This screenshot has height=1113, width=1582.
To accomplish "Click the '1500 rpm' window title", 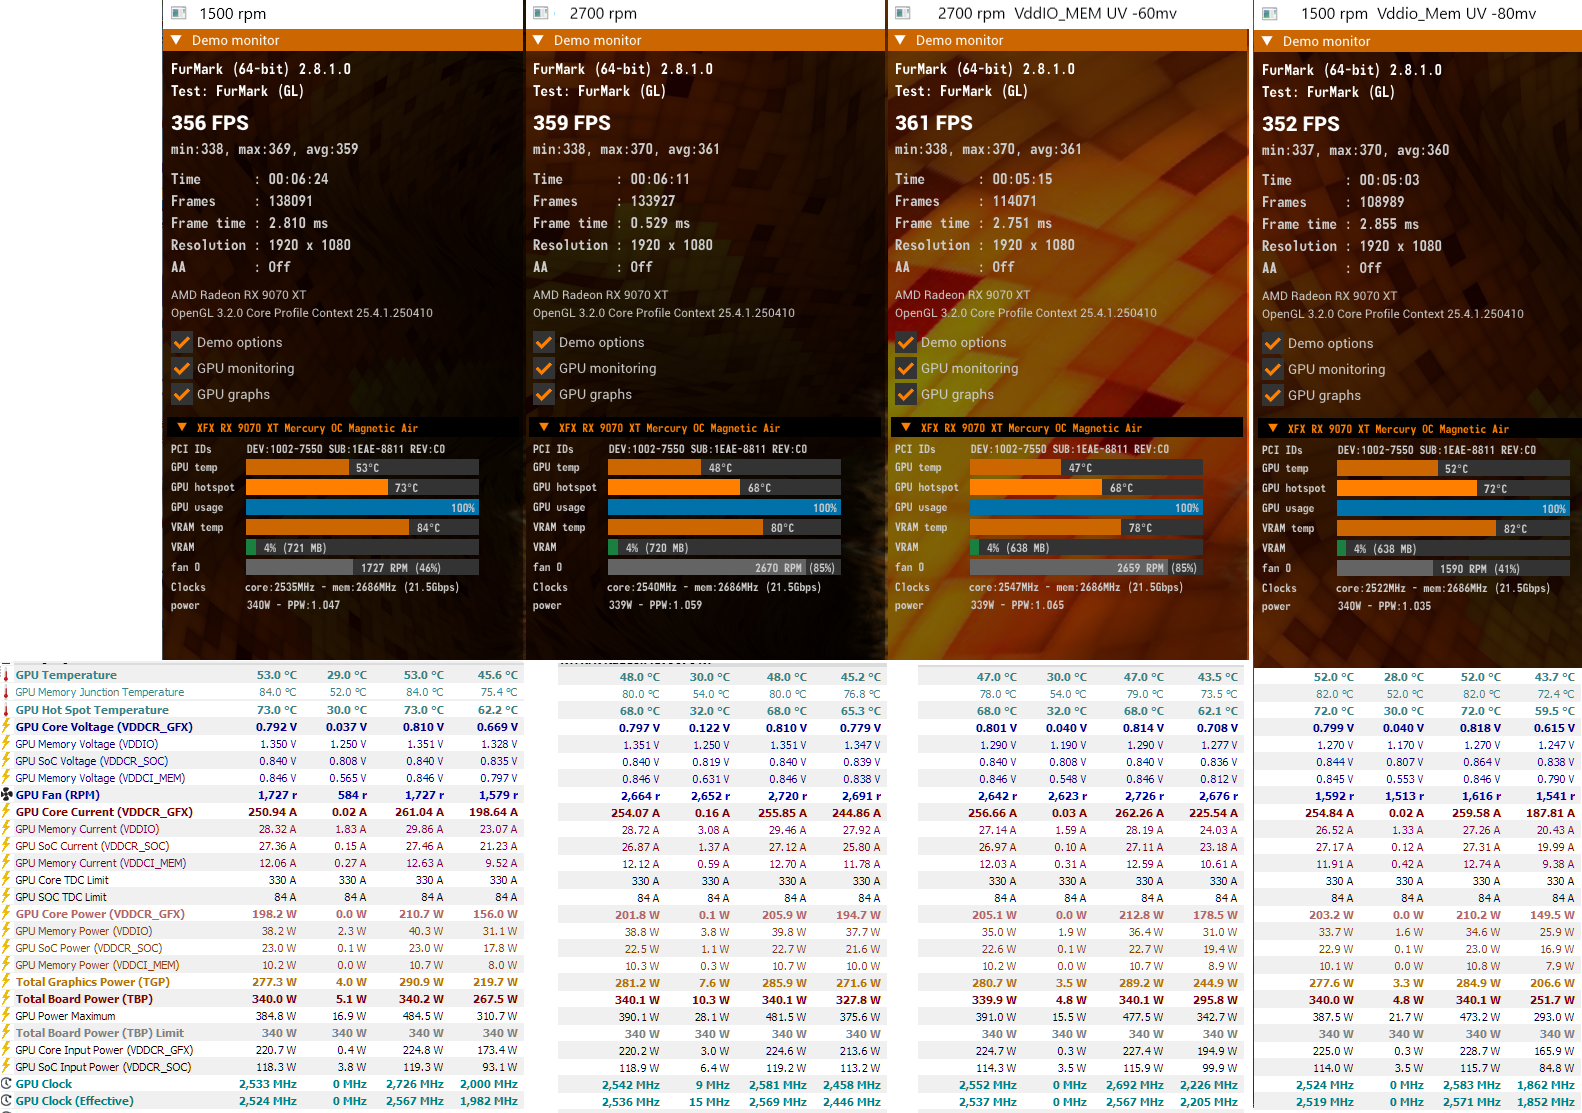I will [233, 13].
